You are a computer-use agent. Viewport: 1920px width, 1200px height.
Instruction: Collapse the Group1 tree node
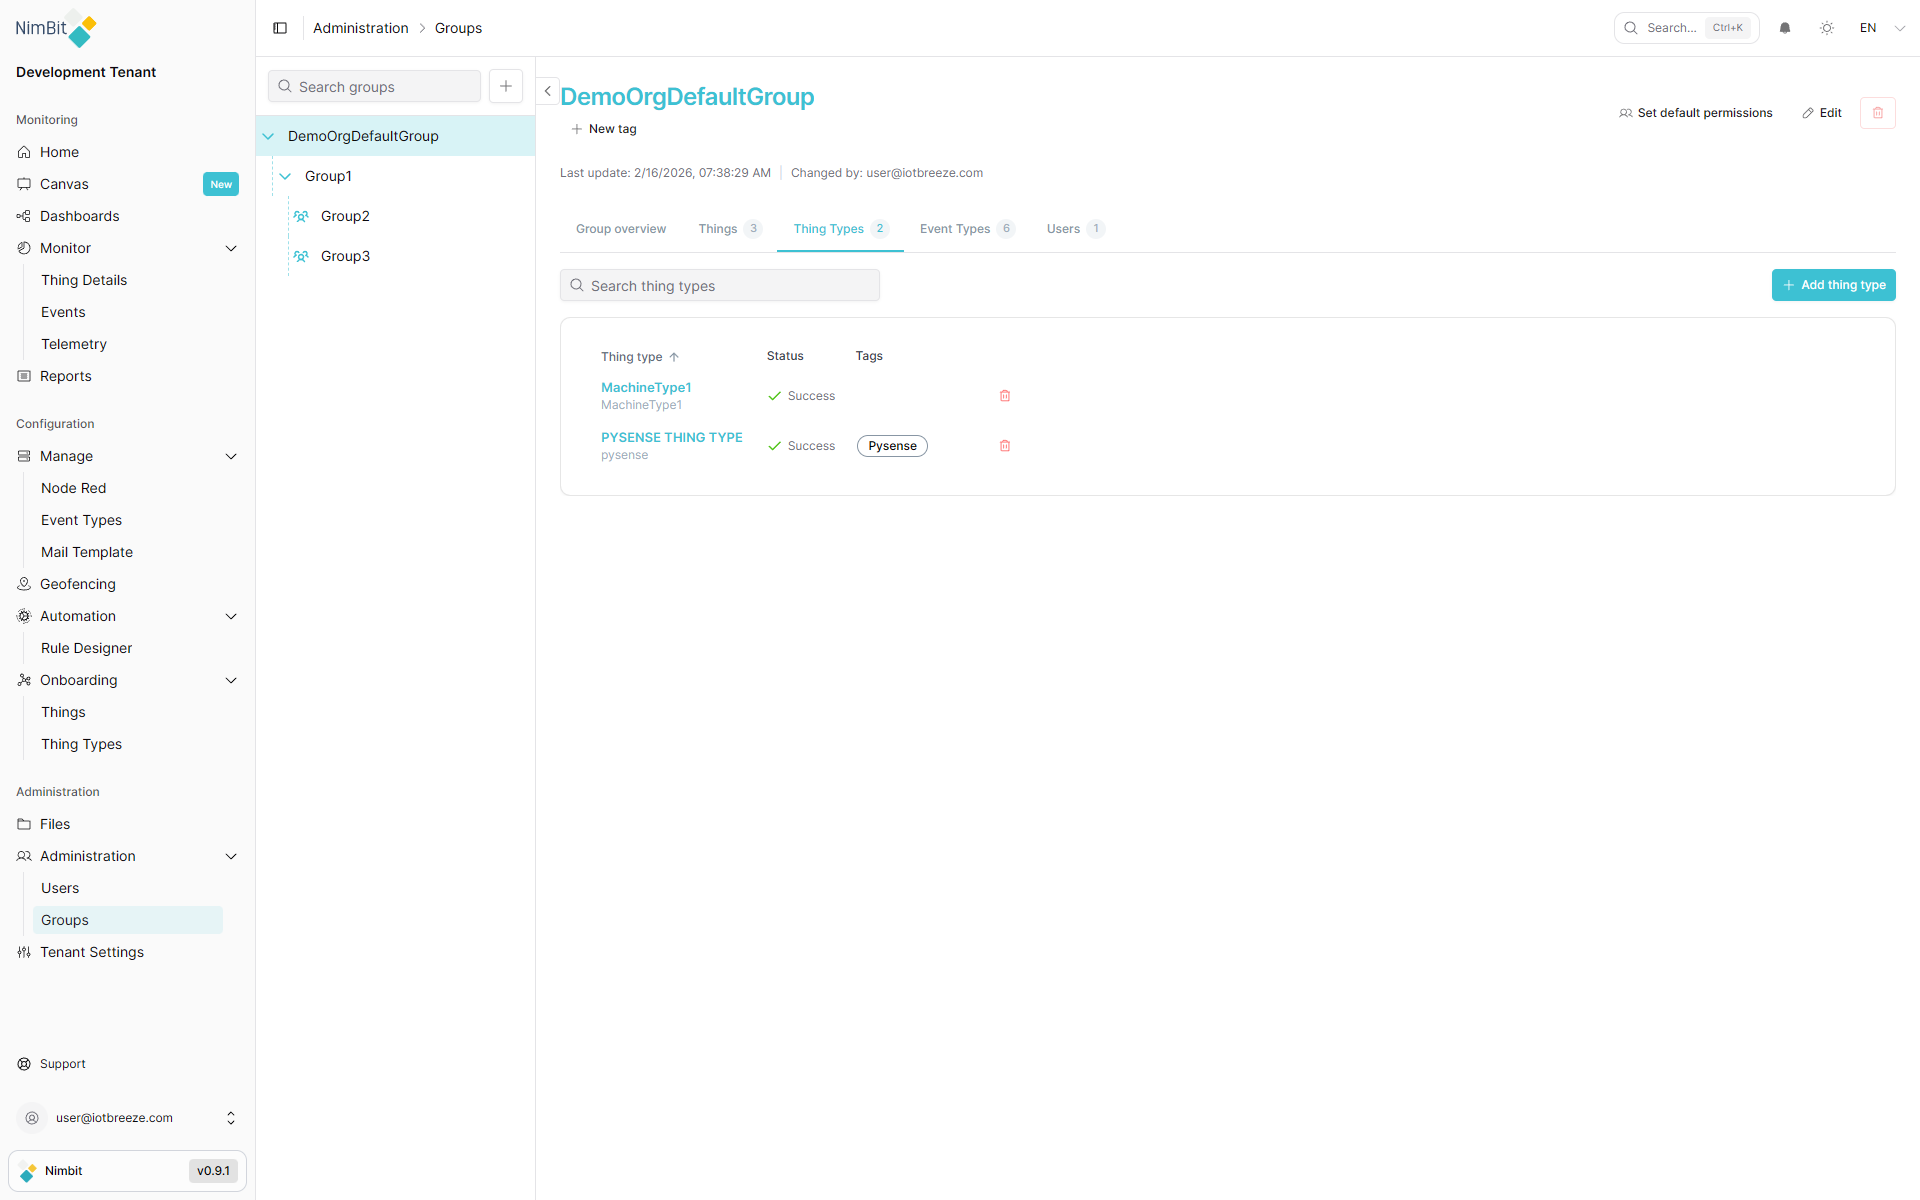point(285,176)
